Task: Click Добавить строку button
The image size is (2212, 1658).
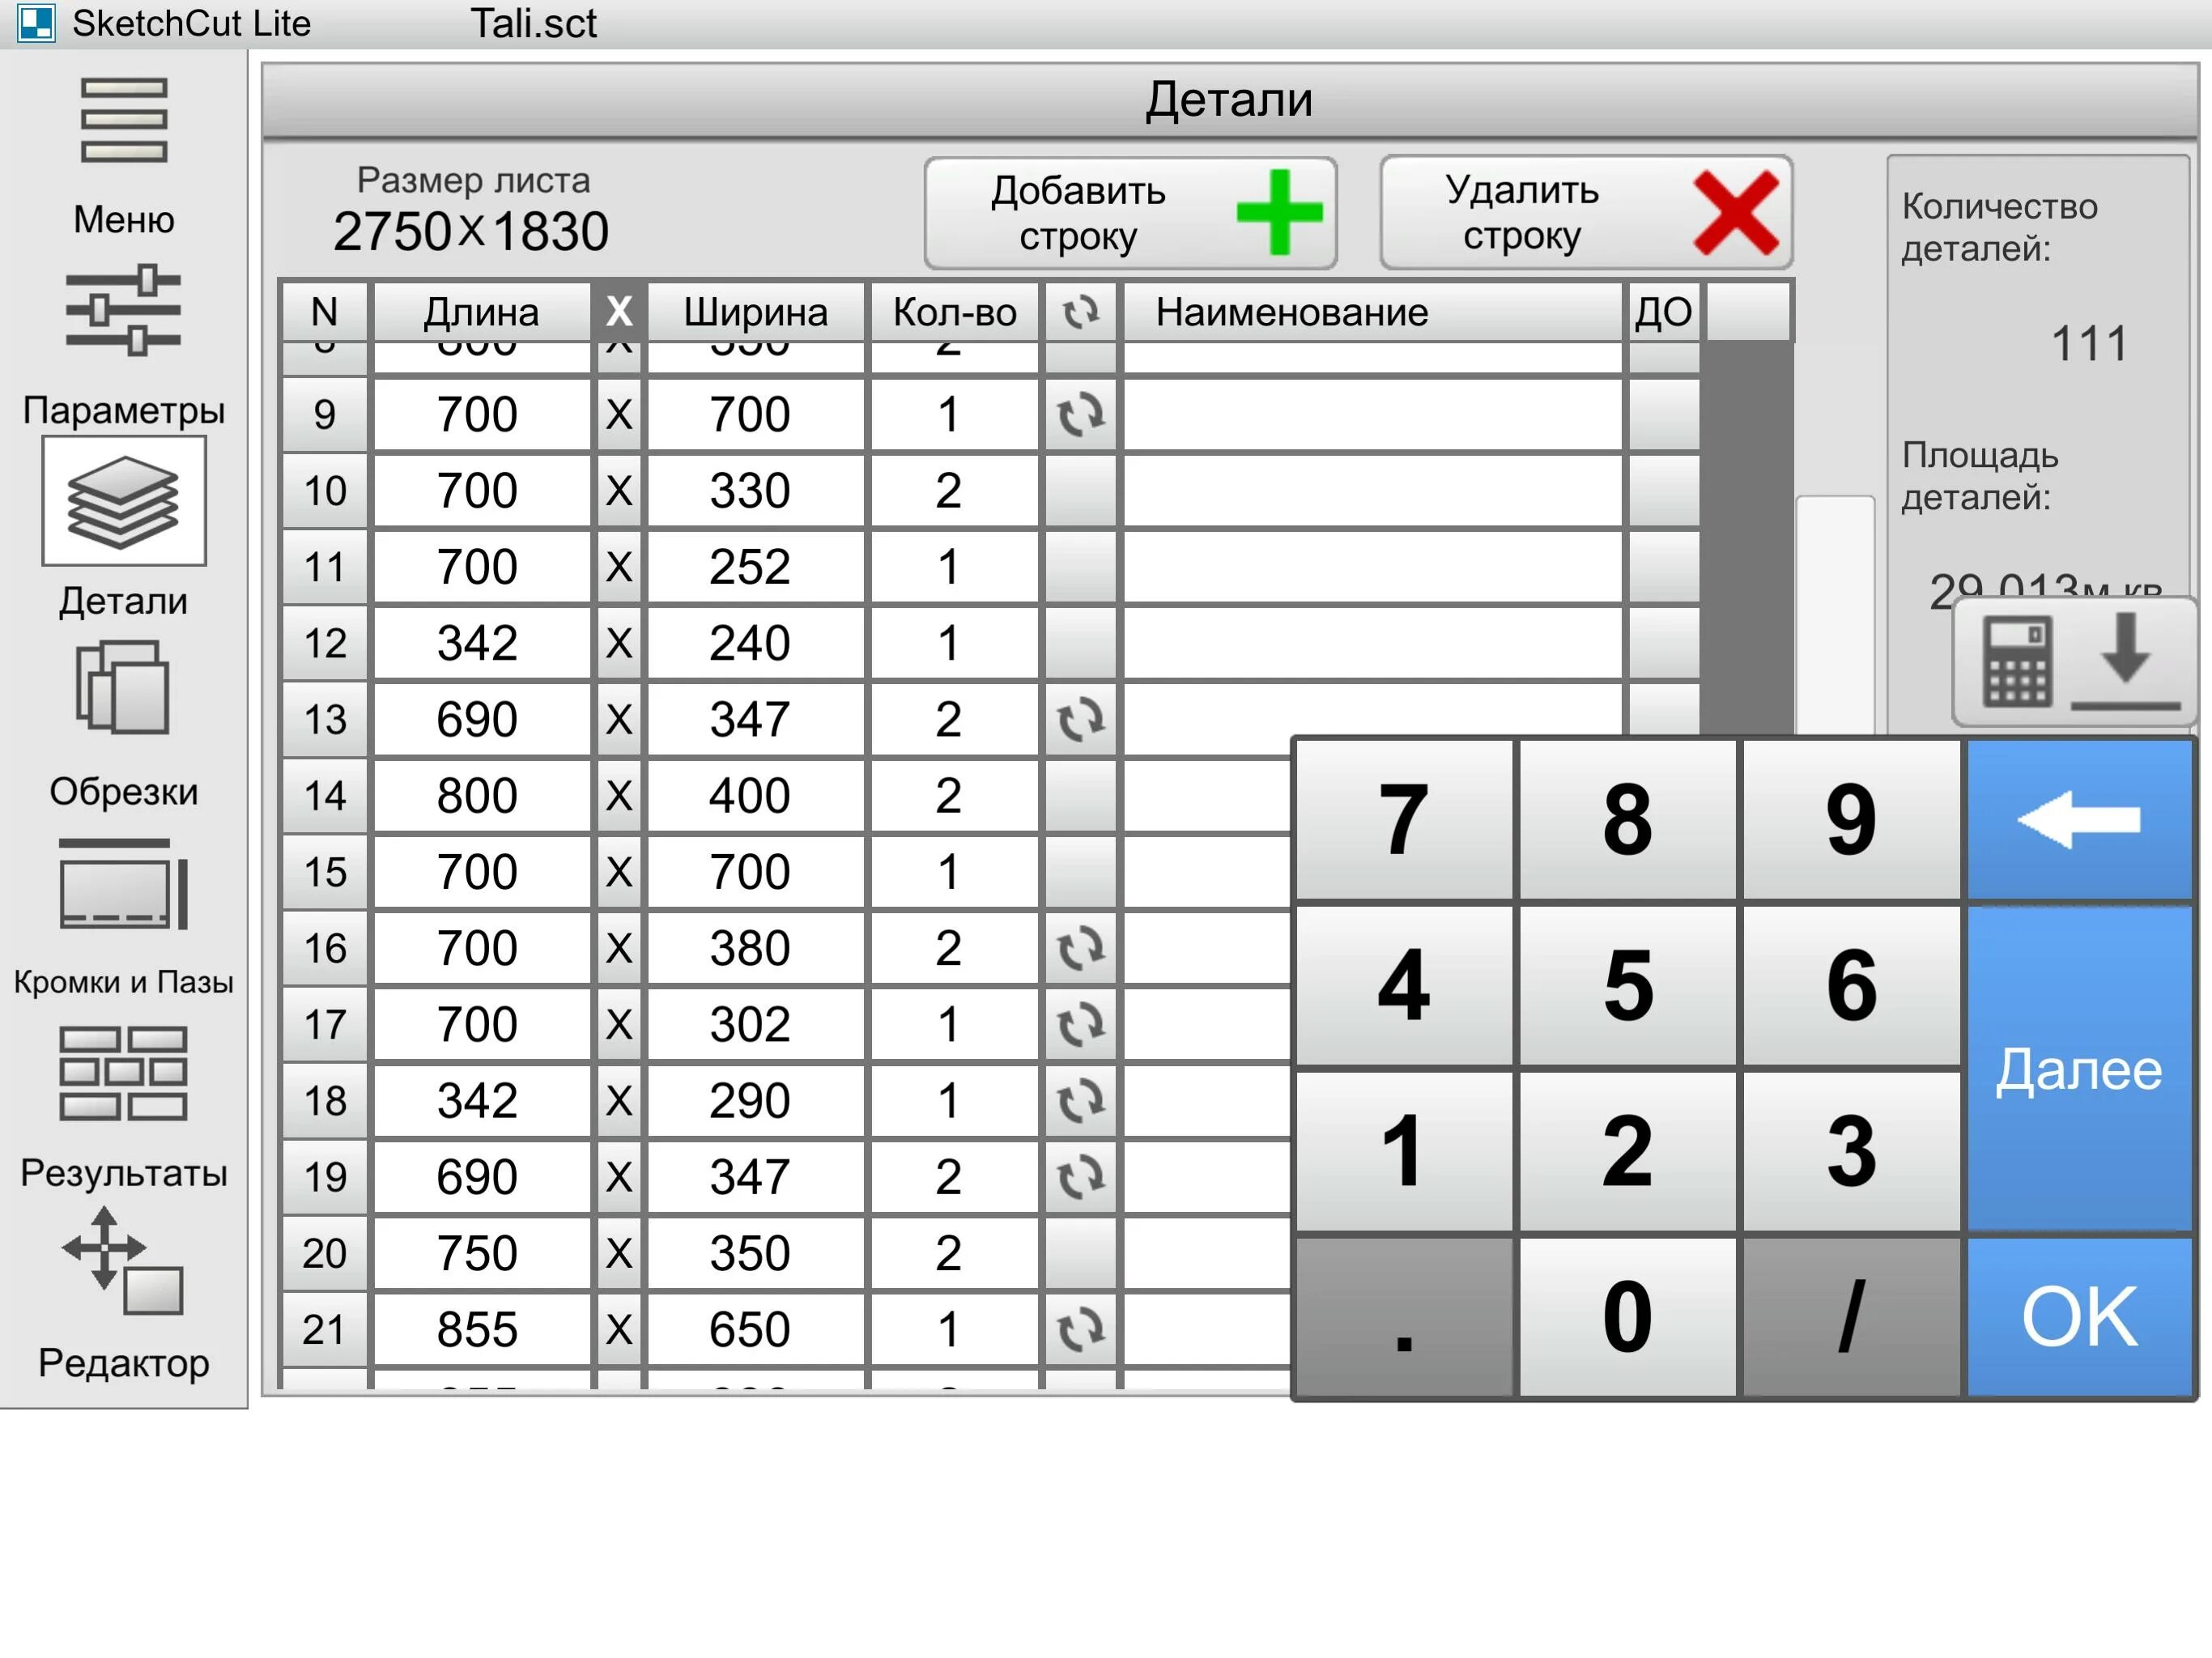Action: coord(1130,213)
